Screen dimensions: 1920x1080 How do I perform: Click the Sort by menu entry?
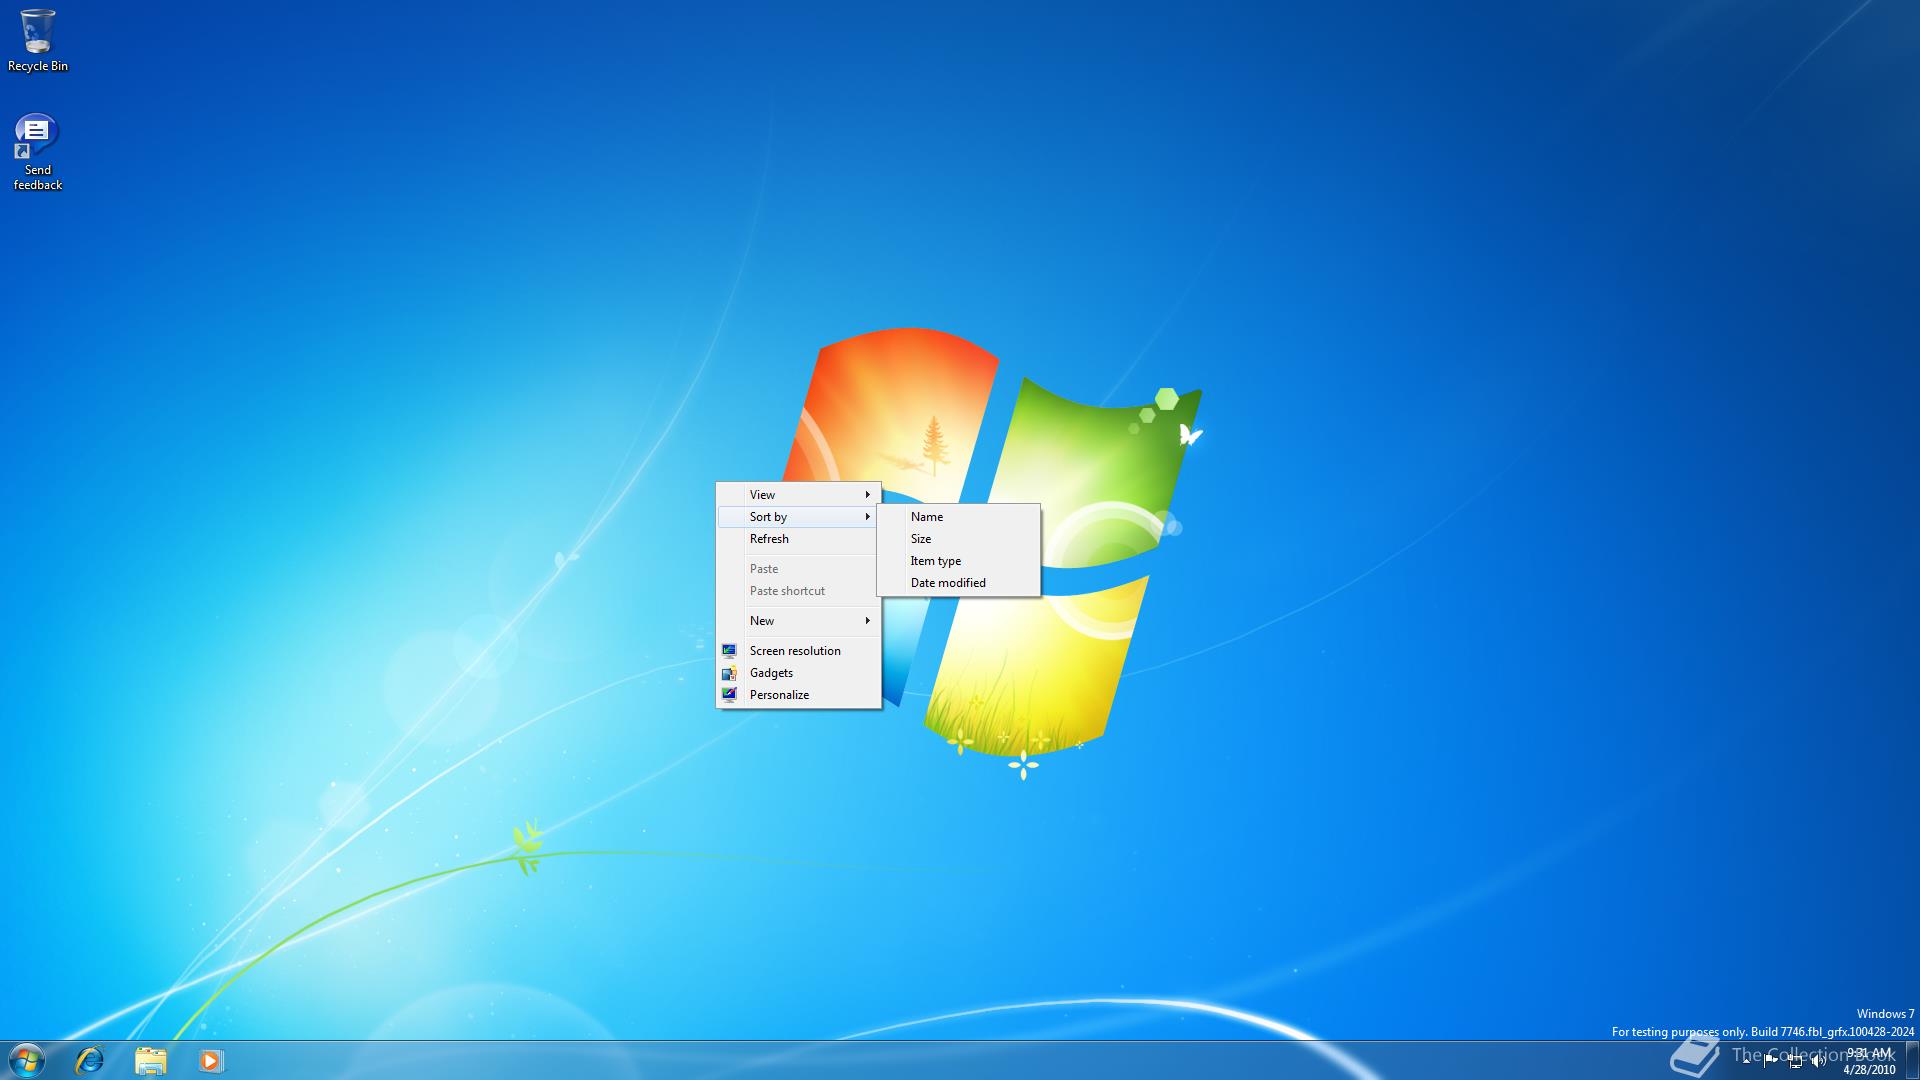click(798, 516)
